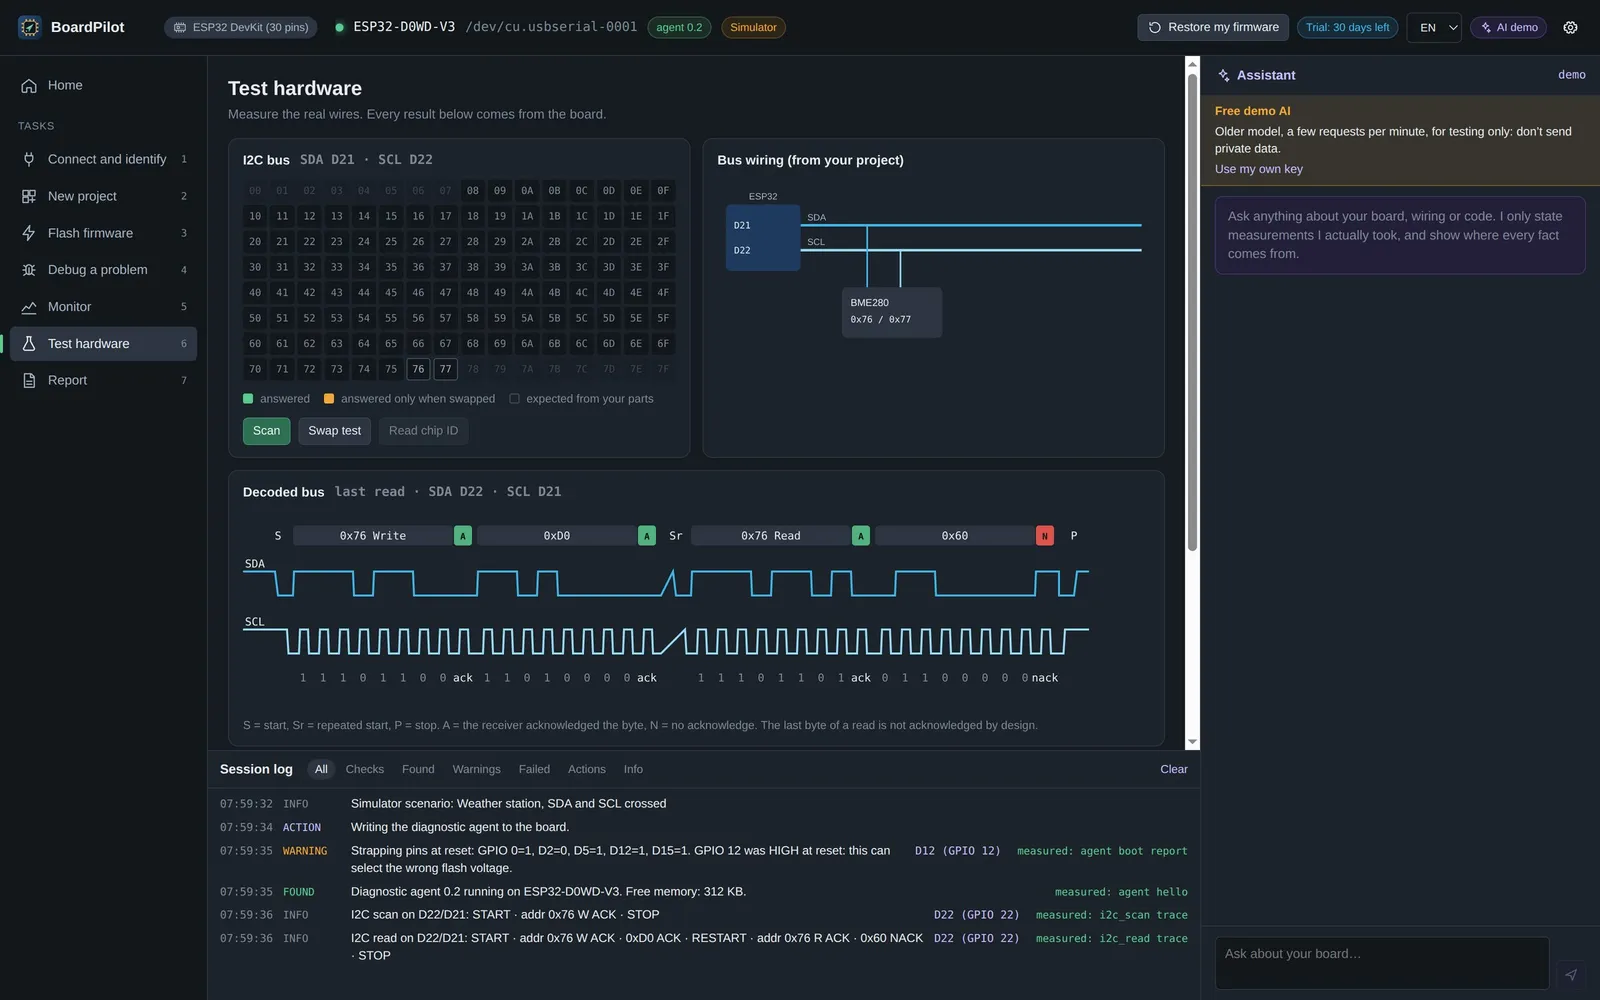
Task: Click the Connect and identify plug icon
Action: tap(29, 159)
